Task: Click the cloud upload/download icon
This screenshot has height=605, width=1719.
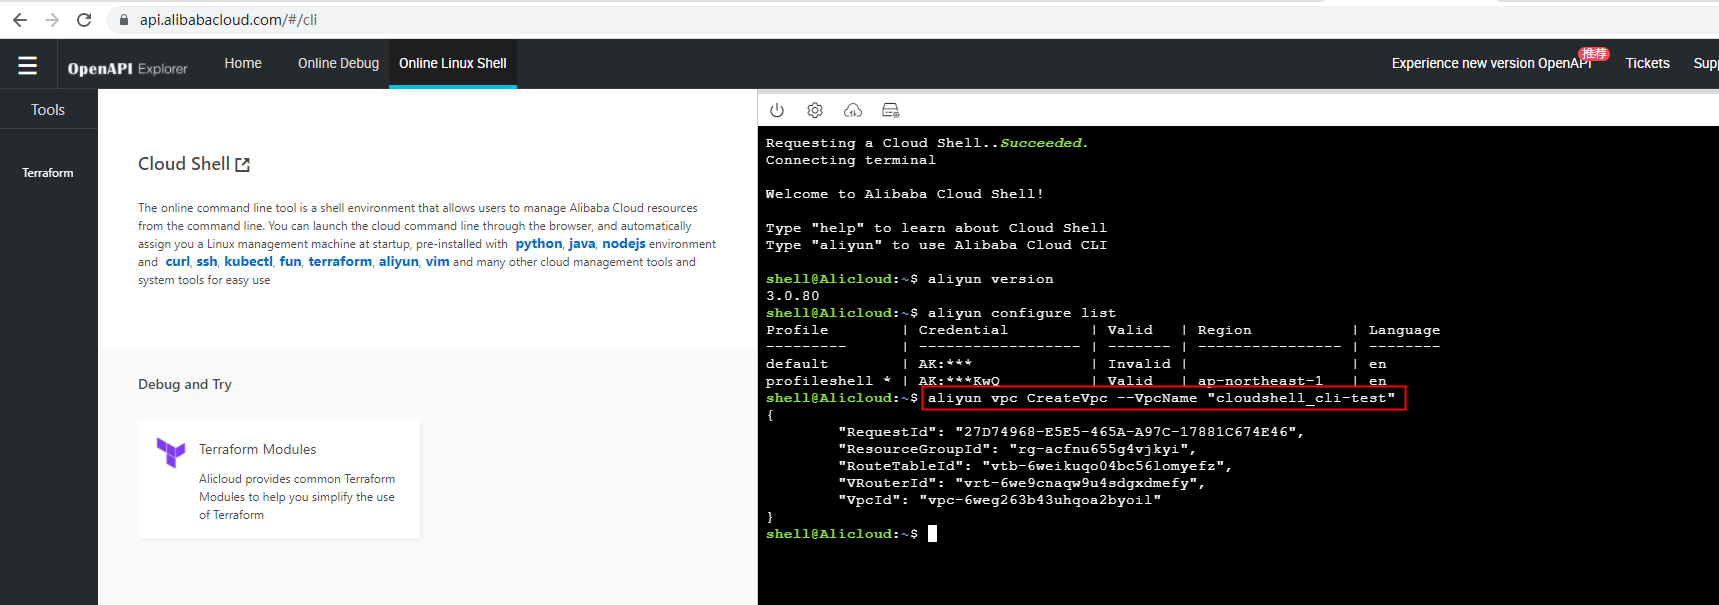Action: [x=853, y=110]
